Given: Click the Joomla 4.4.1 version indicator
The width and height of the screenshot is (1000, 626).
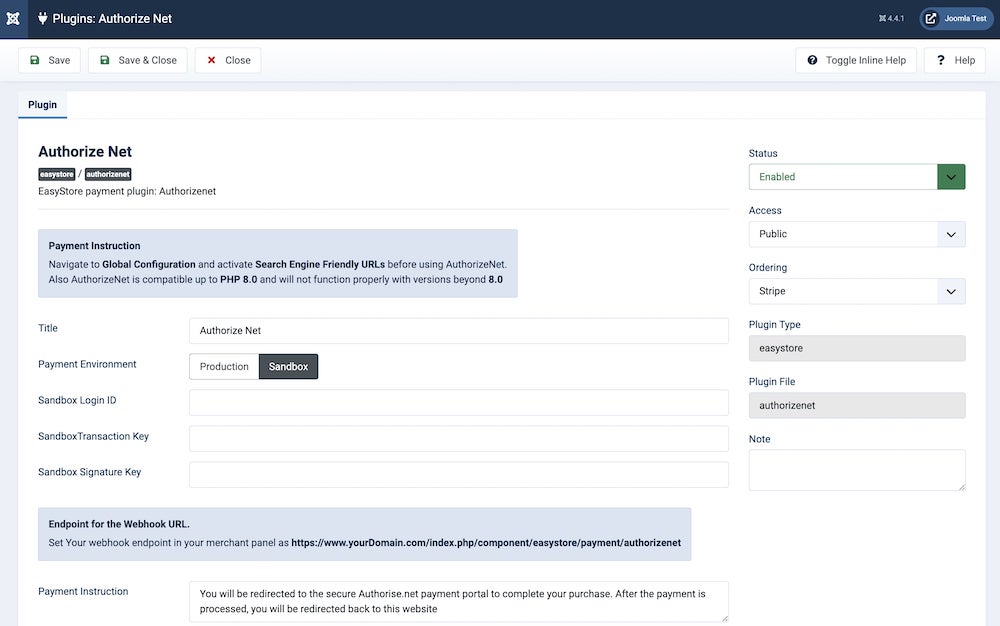Looking at the screenshot, I should tap(892, 18).
